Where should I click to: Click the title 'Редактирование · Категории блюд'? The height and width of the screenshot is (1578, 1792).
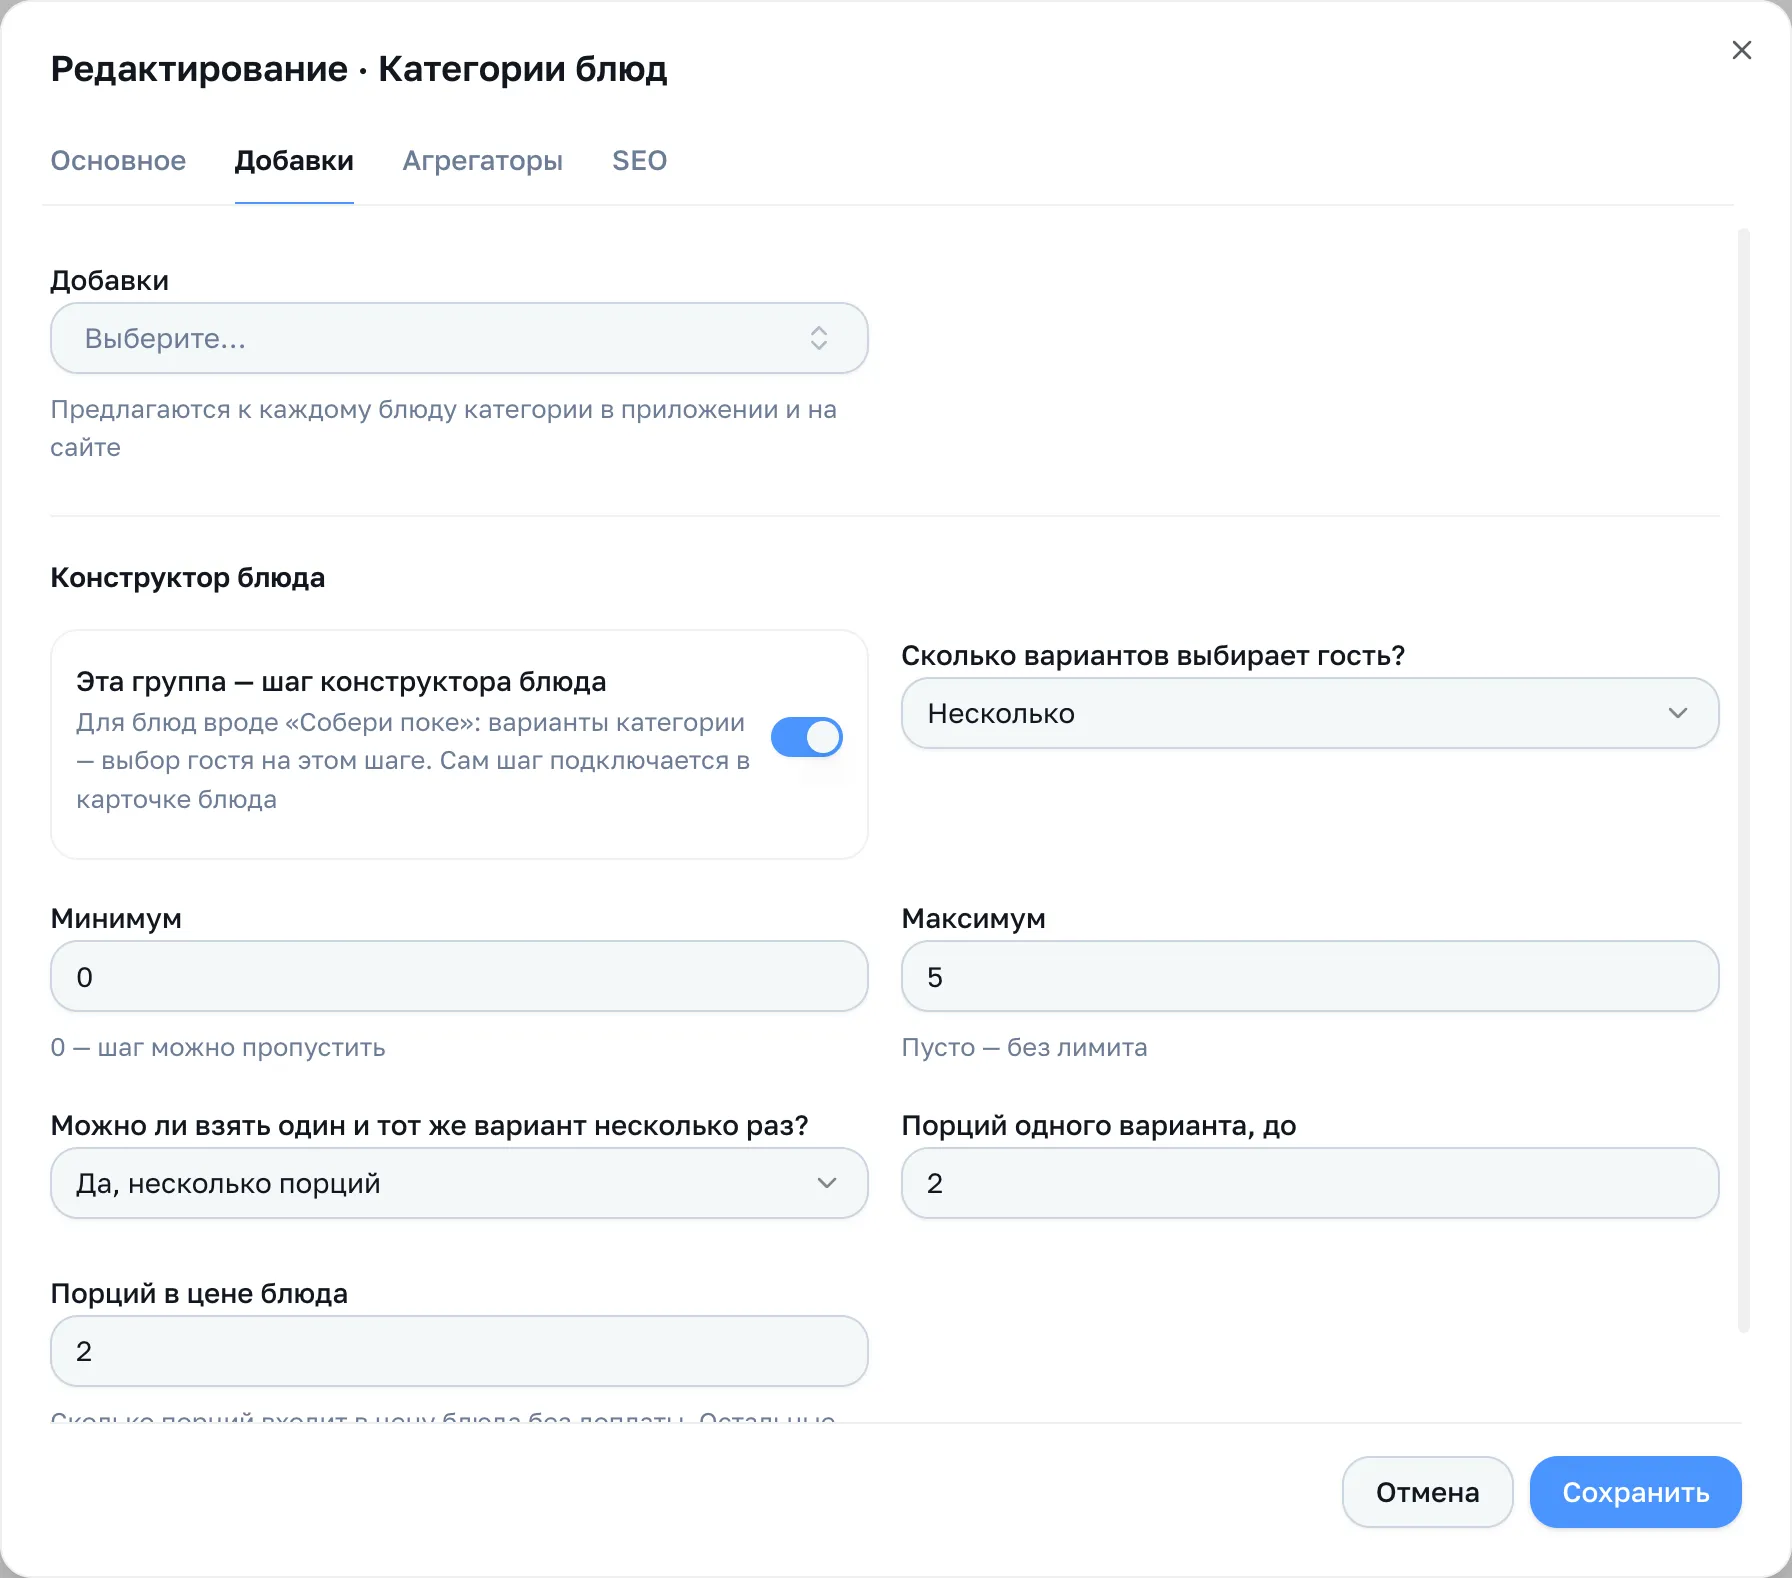click(x=359, y=69)
